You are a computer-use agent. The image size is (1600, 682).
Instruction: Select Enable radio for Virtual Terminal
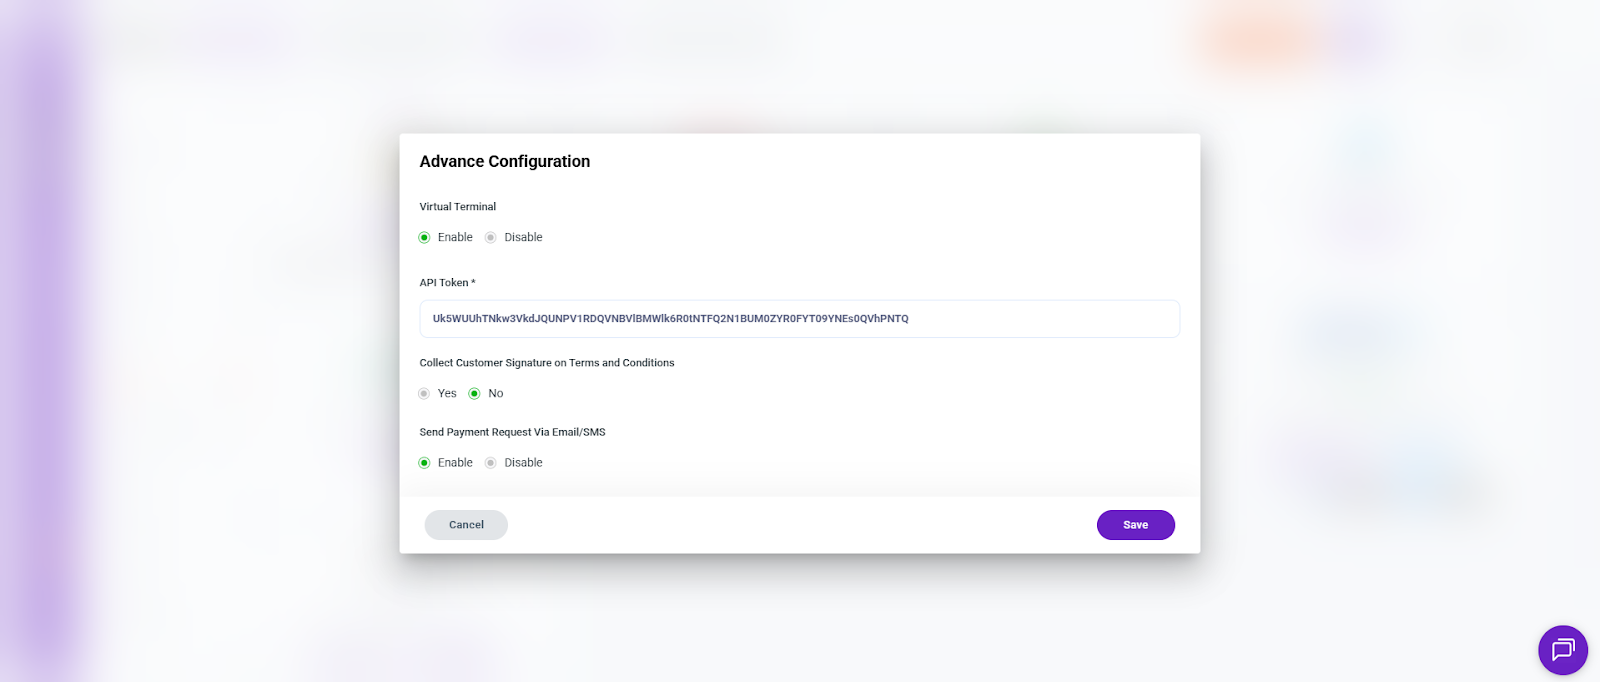click(424, 237)
